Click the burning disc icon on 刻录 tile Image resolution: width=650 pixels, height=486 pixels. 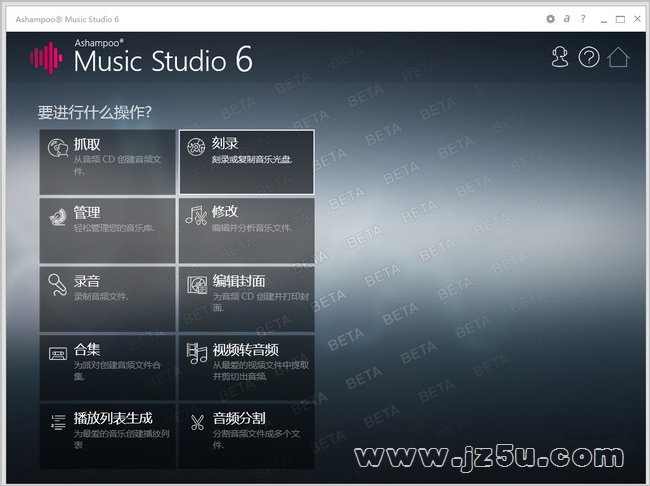coord(196,147)
